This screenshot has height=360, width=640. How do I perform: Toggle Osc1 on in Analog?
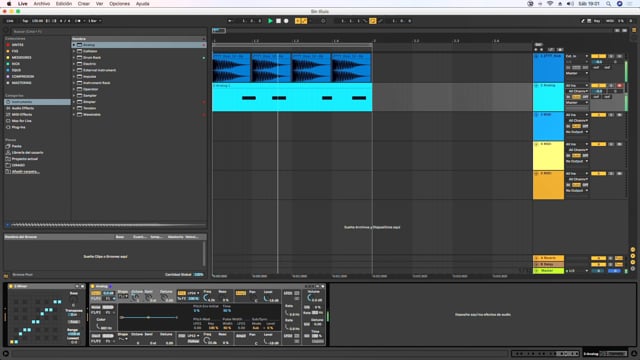coord(96,293)
